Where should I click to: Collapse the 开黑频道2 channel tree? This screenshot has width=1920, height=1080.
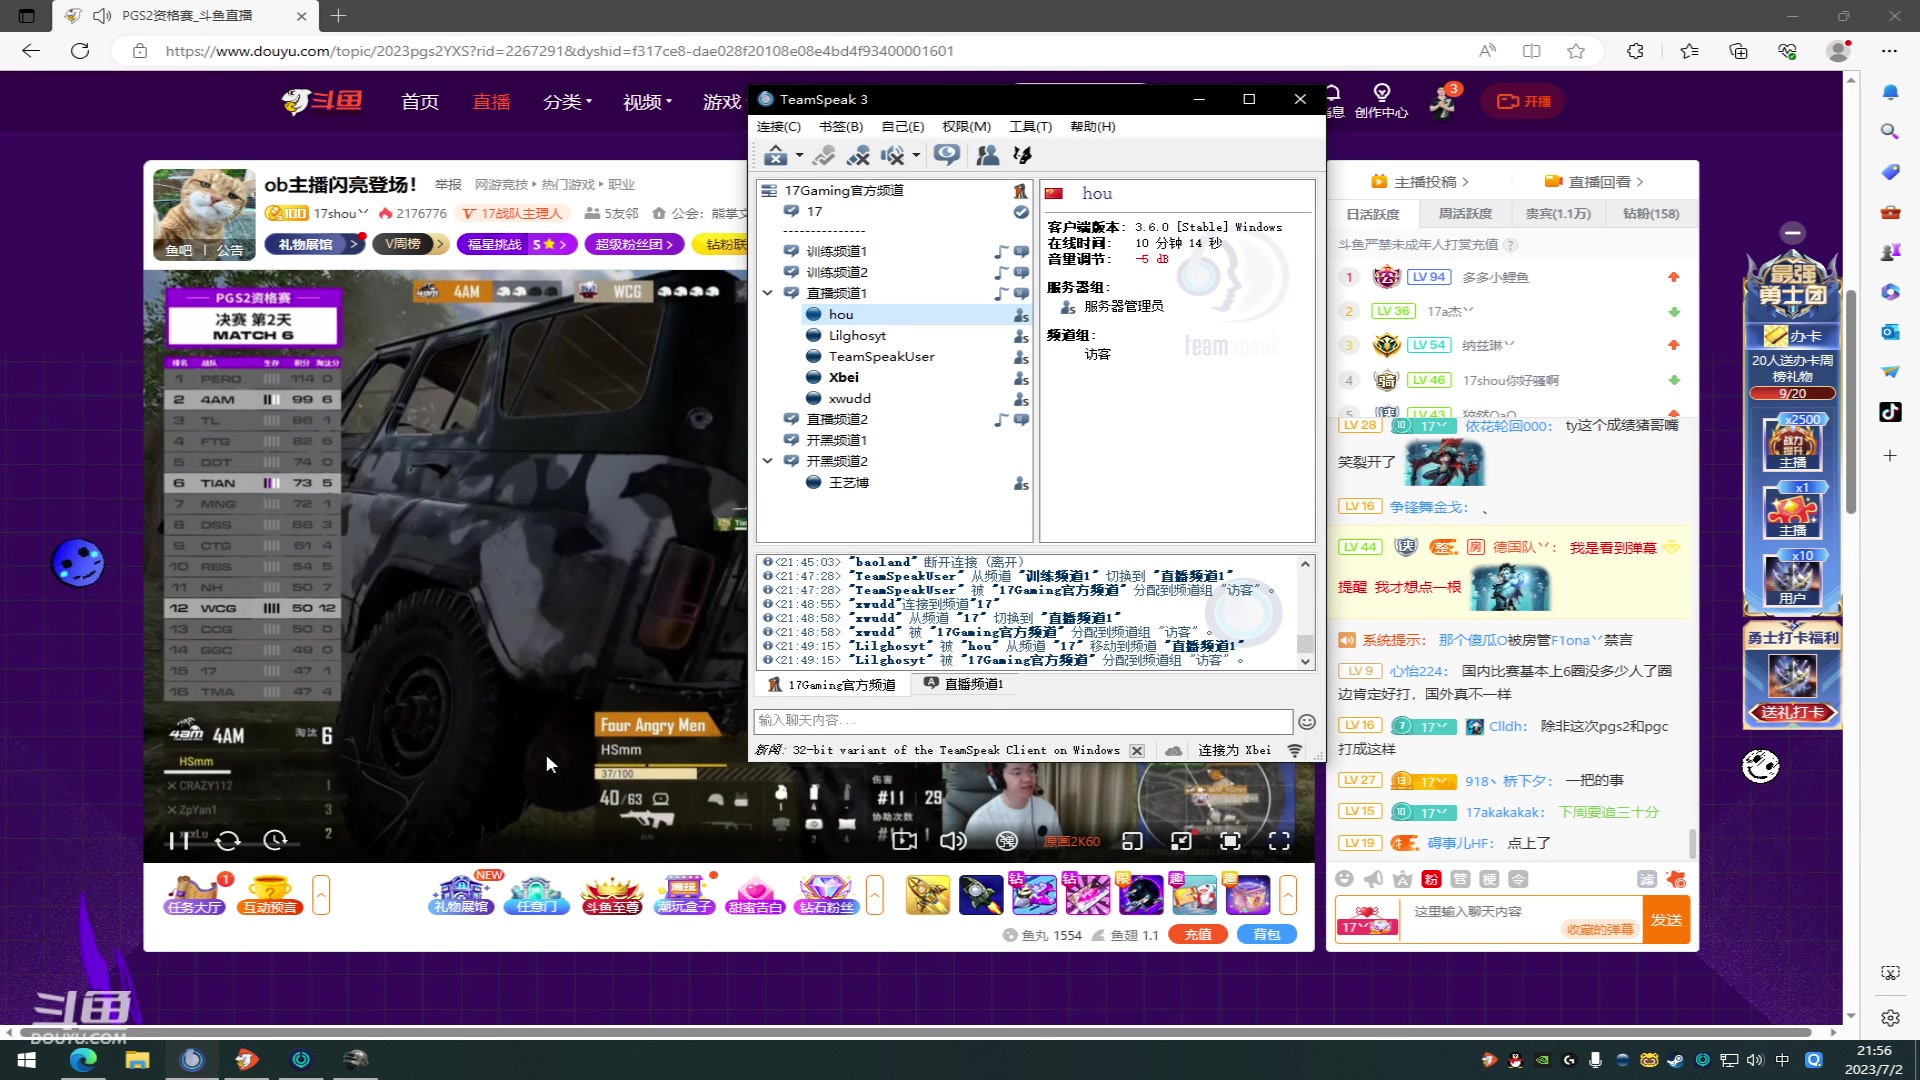point(768,460)
